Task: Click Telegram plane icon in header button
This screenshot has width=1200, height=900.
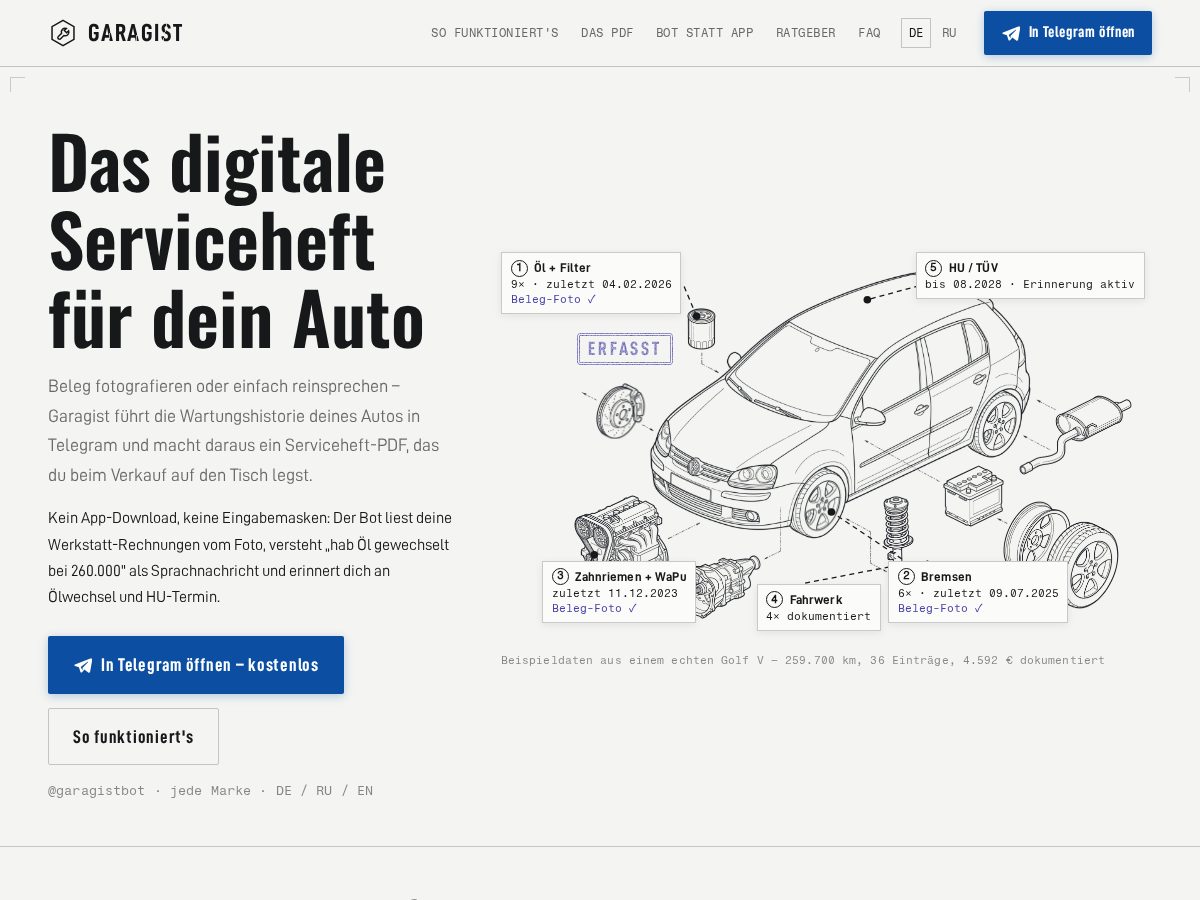Action: click(x=1012, y=33)
